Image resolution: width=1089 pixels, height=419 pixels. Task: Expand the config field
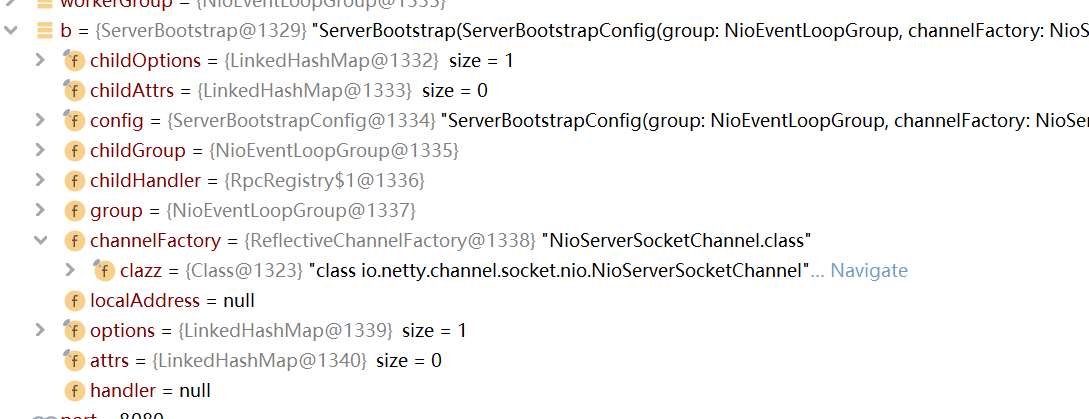(41, 120)
